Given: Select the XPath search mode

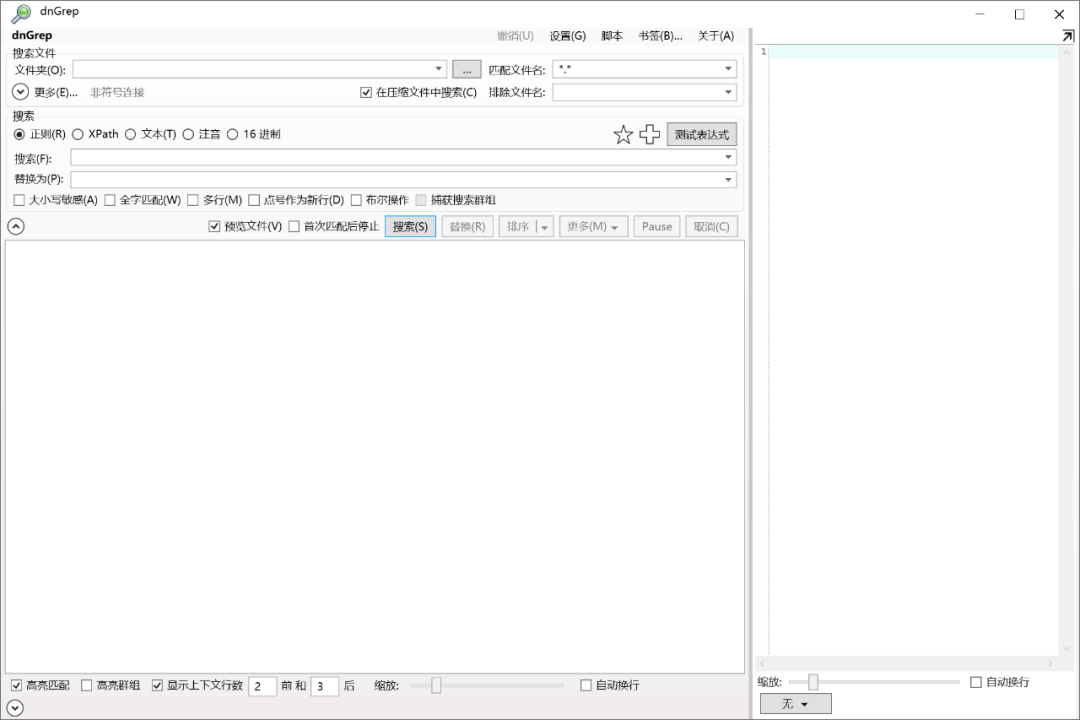Looking at the screenshot, I should click(78, 133).
